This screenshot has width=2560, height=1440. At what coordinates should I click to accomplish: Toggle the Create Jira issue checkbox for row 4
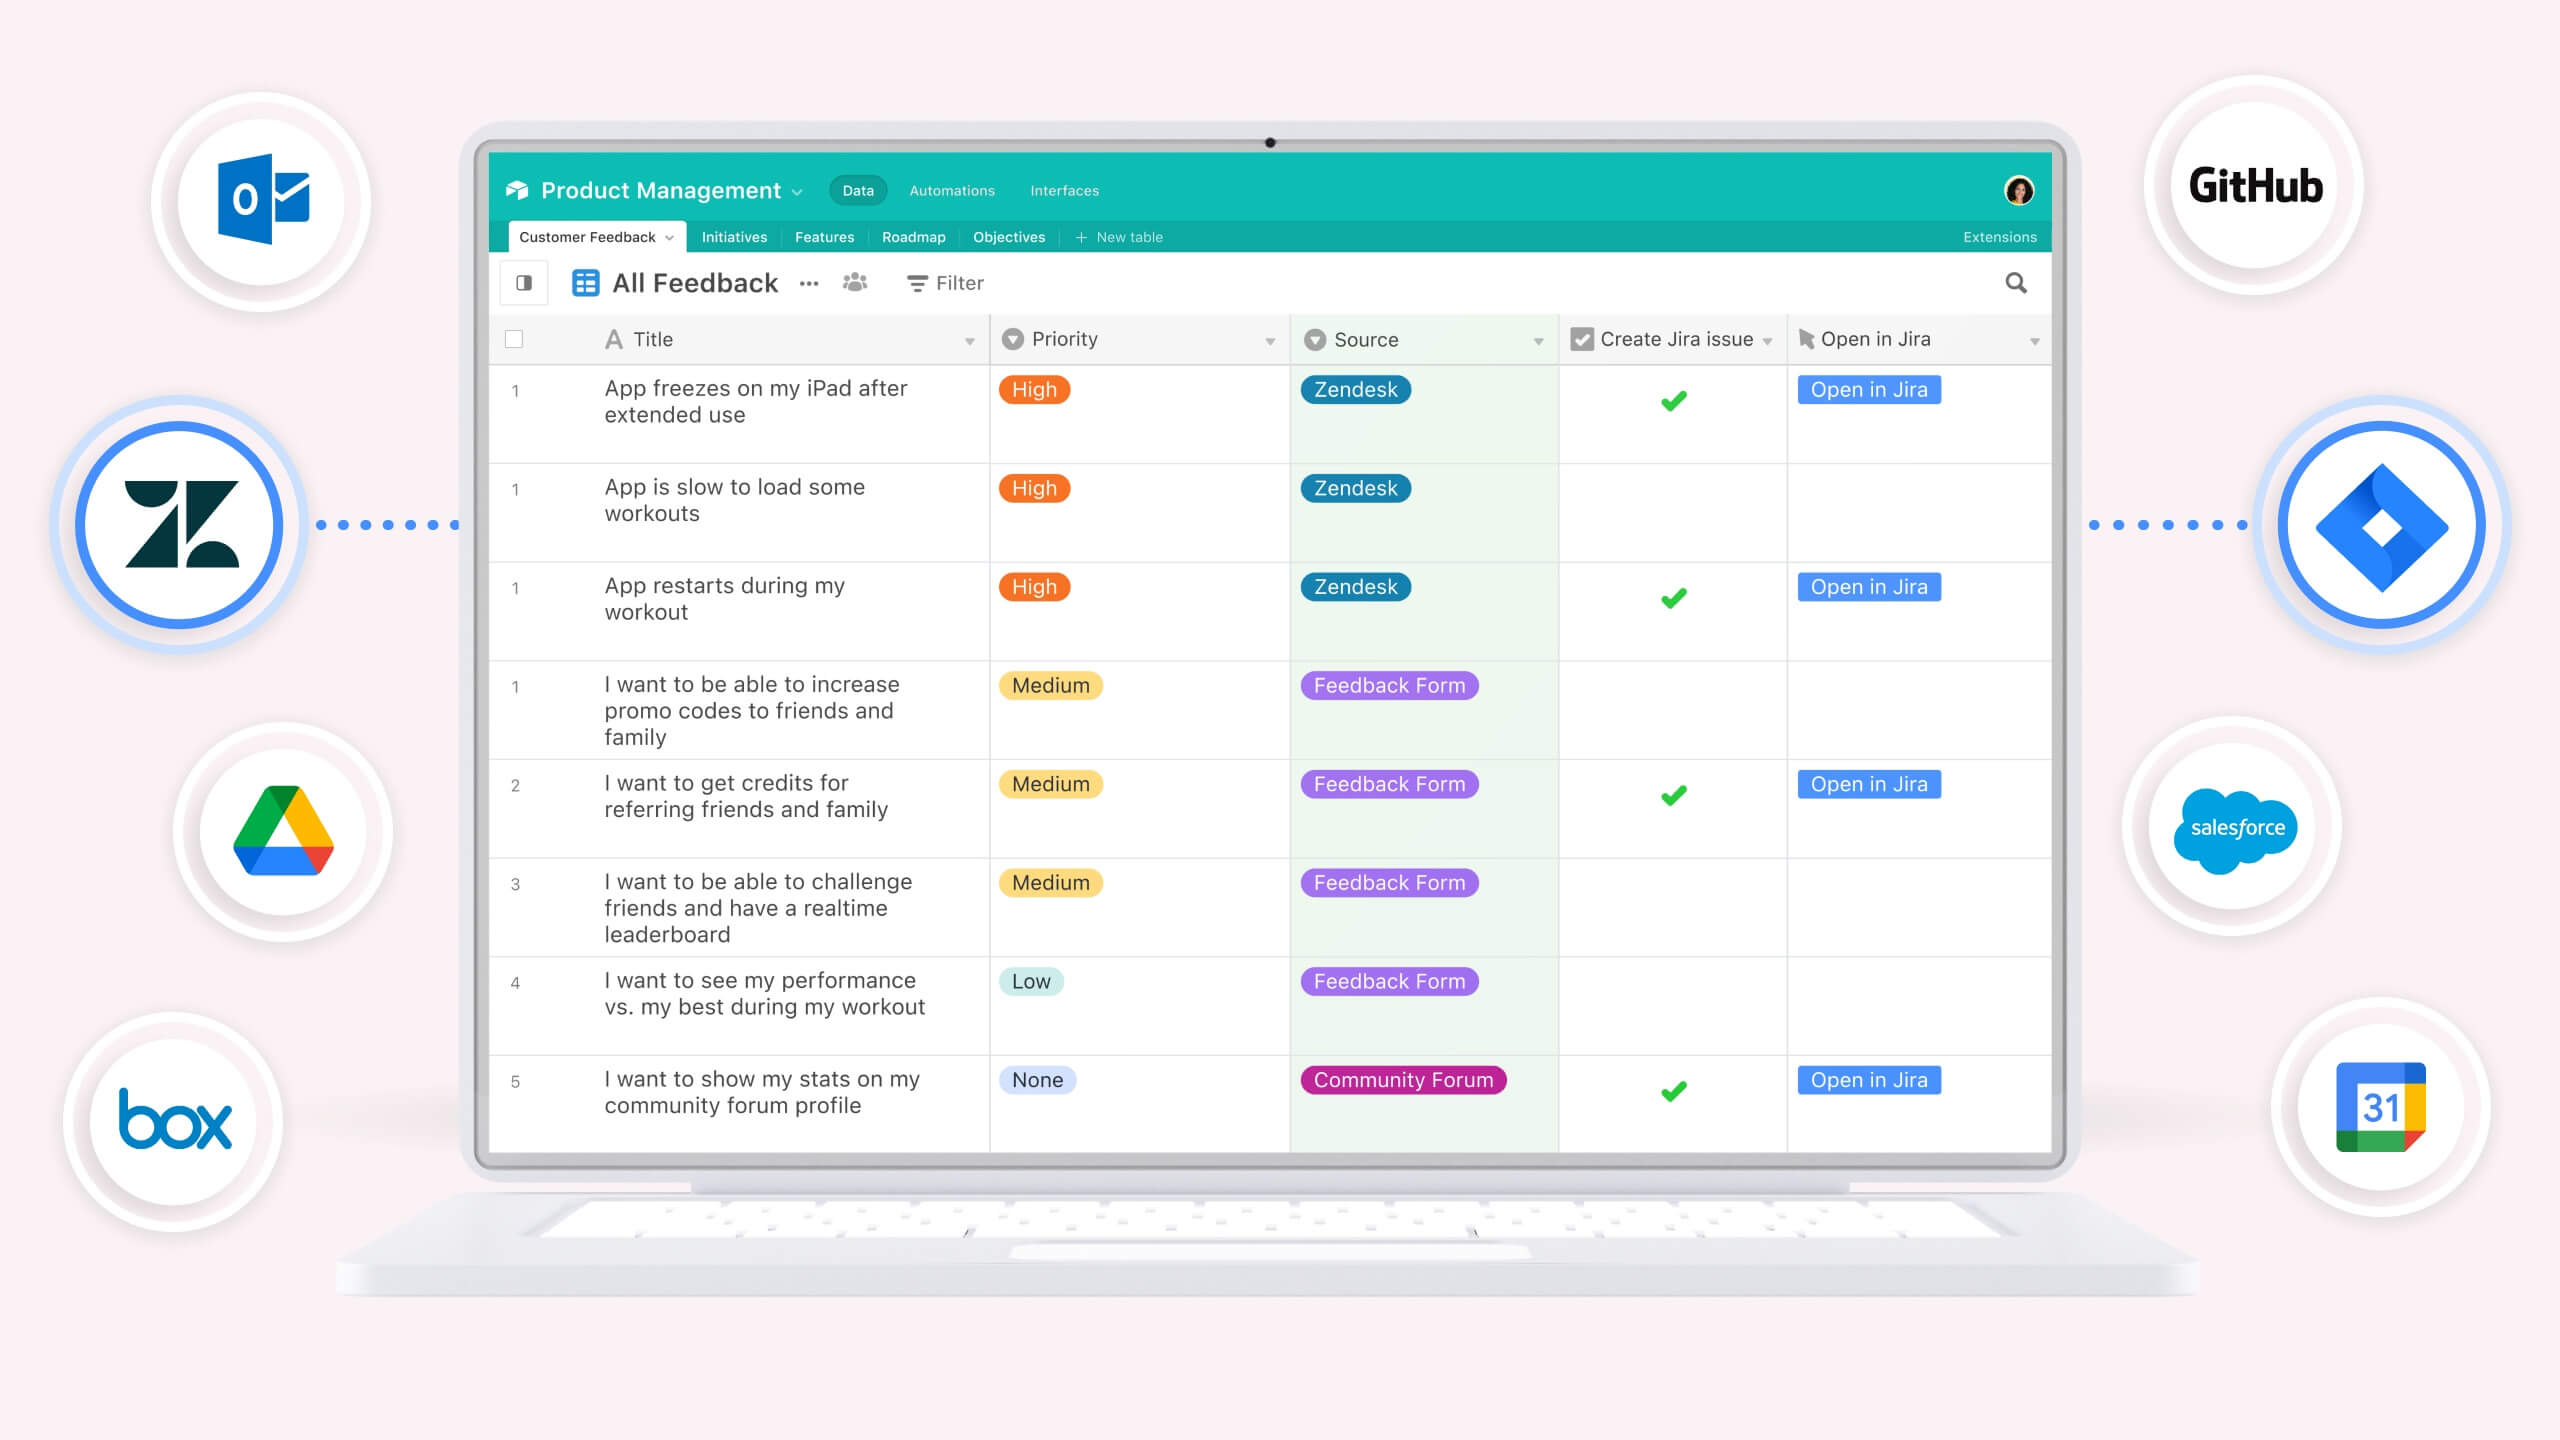point(1672,993)
